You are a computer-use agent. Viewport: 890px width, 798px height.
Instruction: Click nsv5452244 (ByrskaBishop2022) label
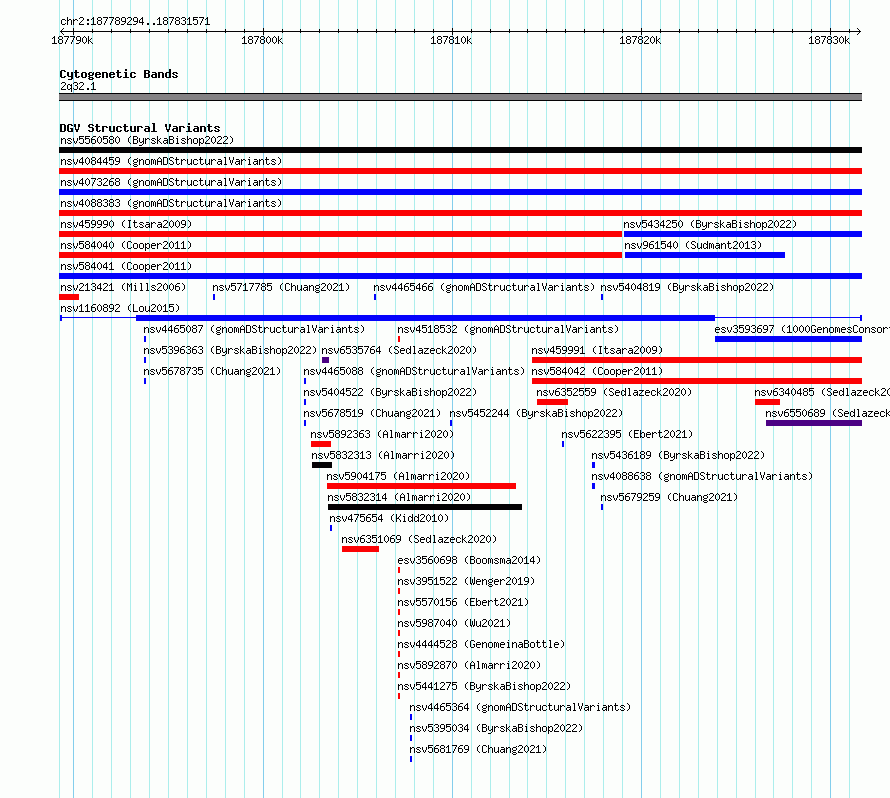[536, 413]
